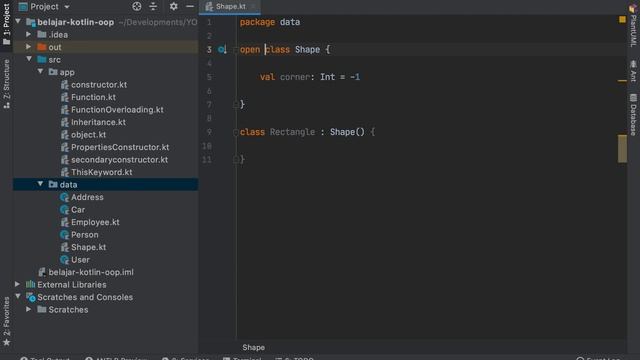Click the yellow warning stripe mark on scrollbar
Viewport: 640px width, 360px height.
click(622, 81)
